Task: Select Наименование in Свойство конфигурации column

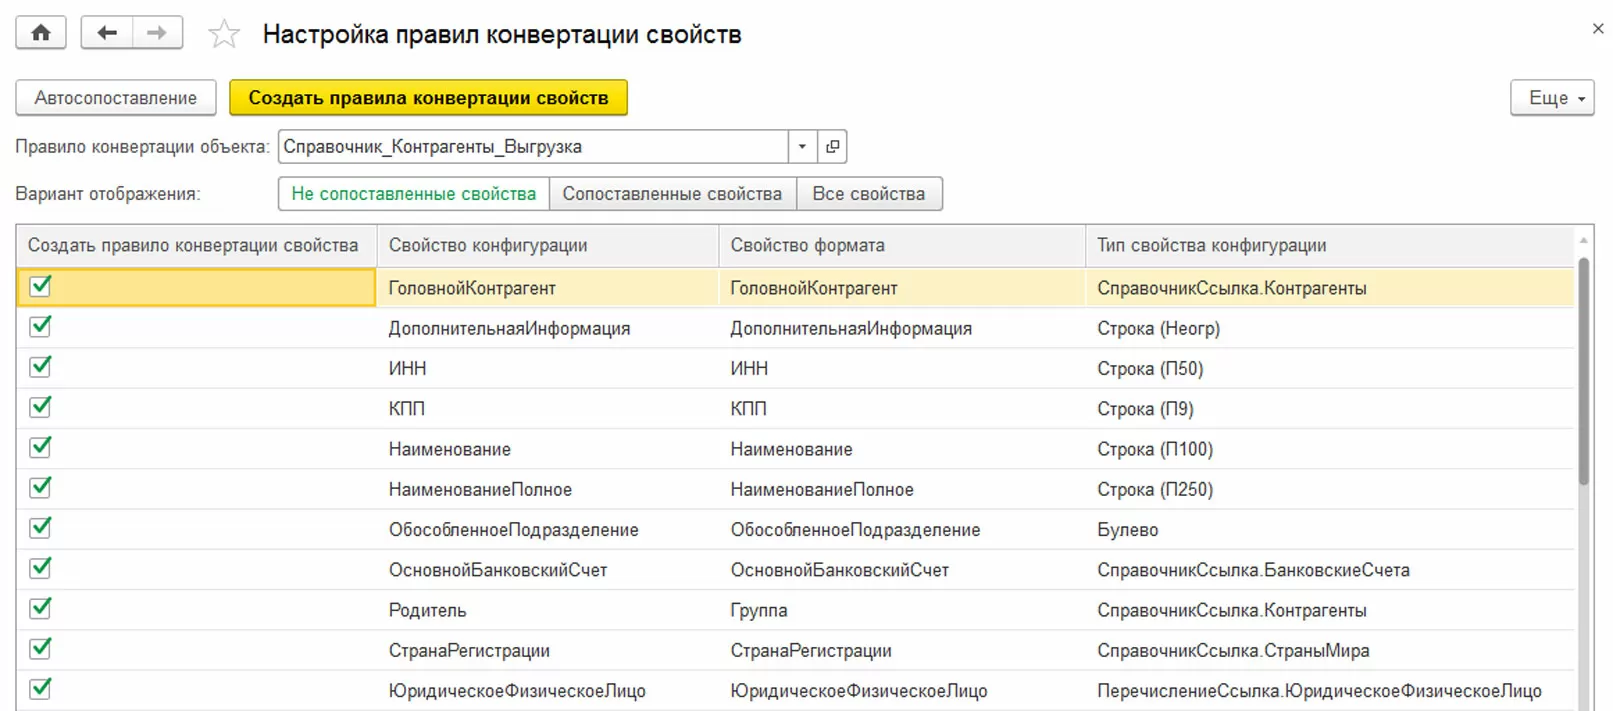Action: click(548, 450)
